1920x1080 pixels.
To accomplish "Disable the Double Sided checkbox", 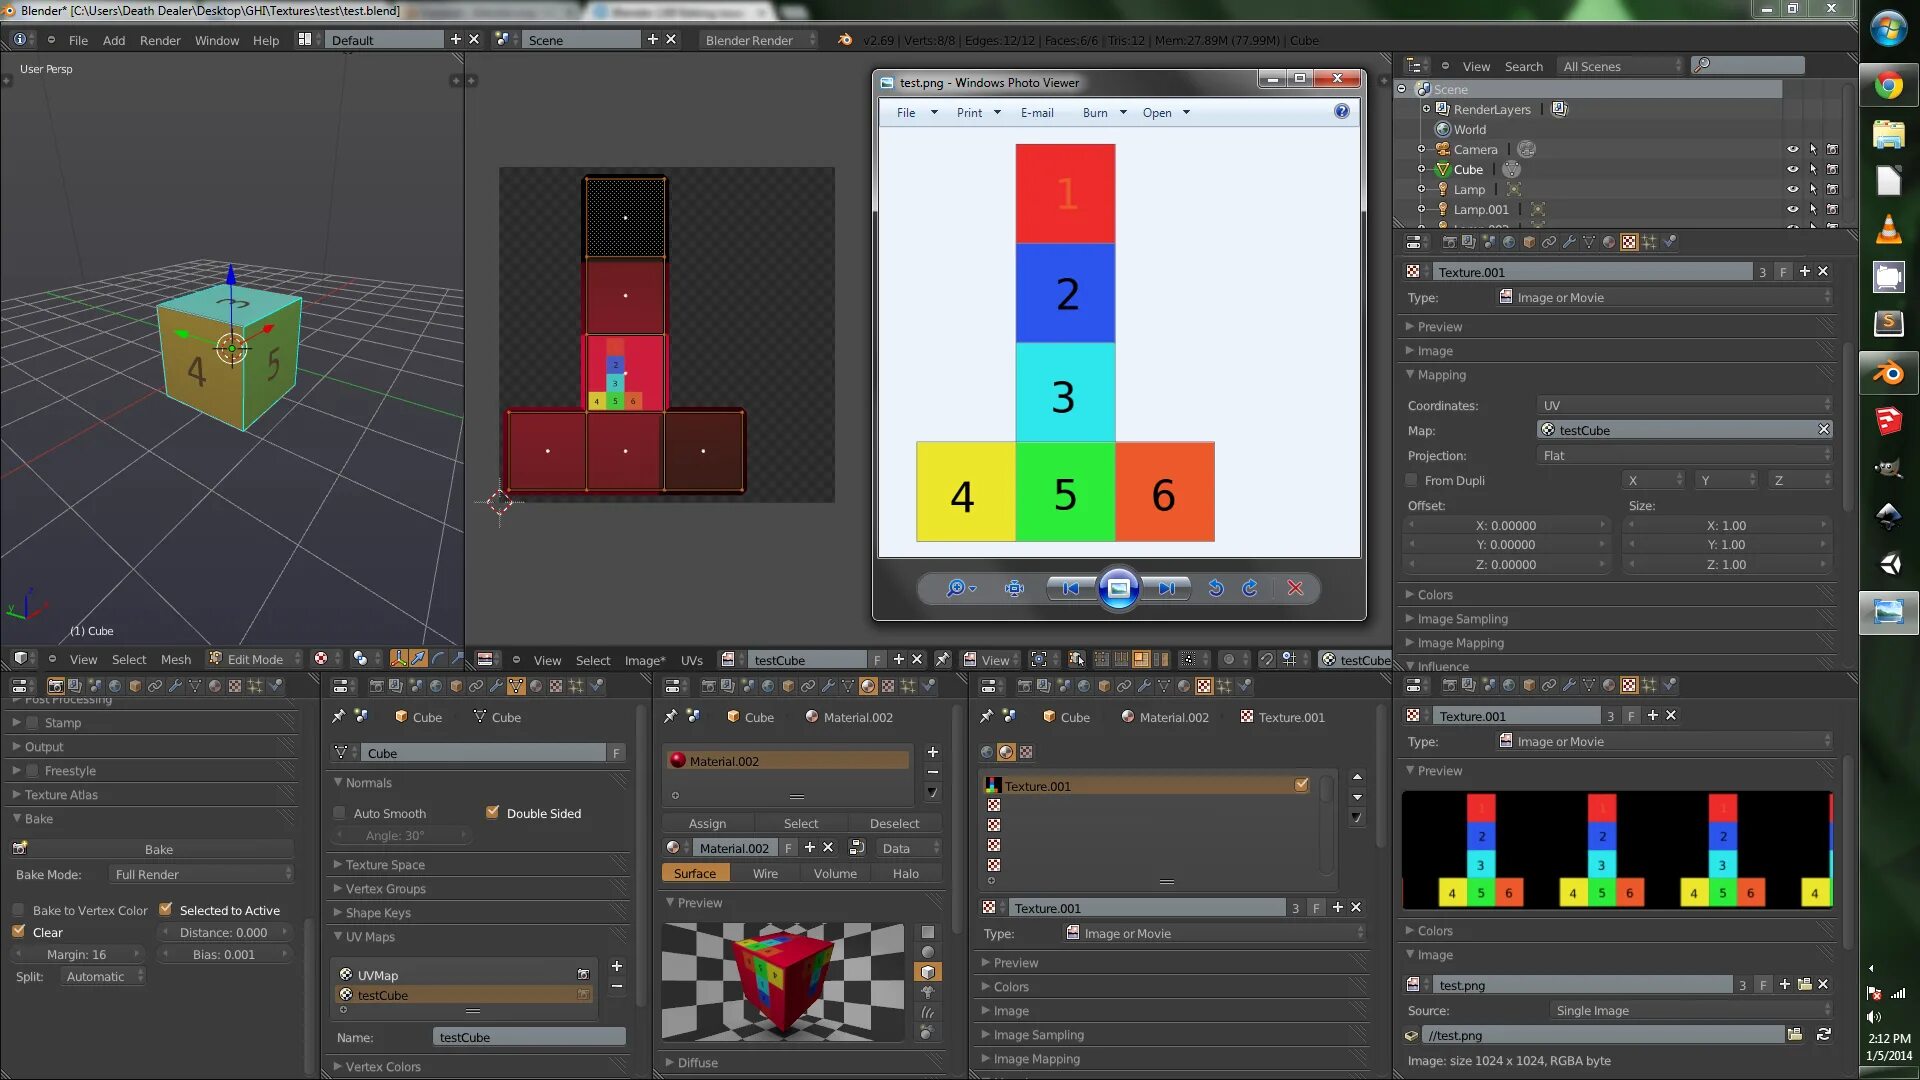I will tap(492, 813).
